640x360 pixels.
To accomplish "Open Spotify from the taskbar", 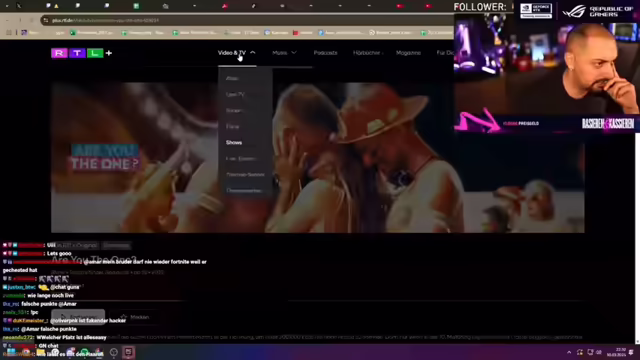I will 84,352.
